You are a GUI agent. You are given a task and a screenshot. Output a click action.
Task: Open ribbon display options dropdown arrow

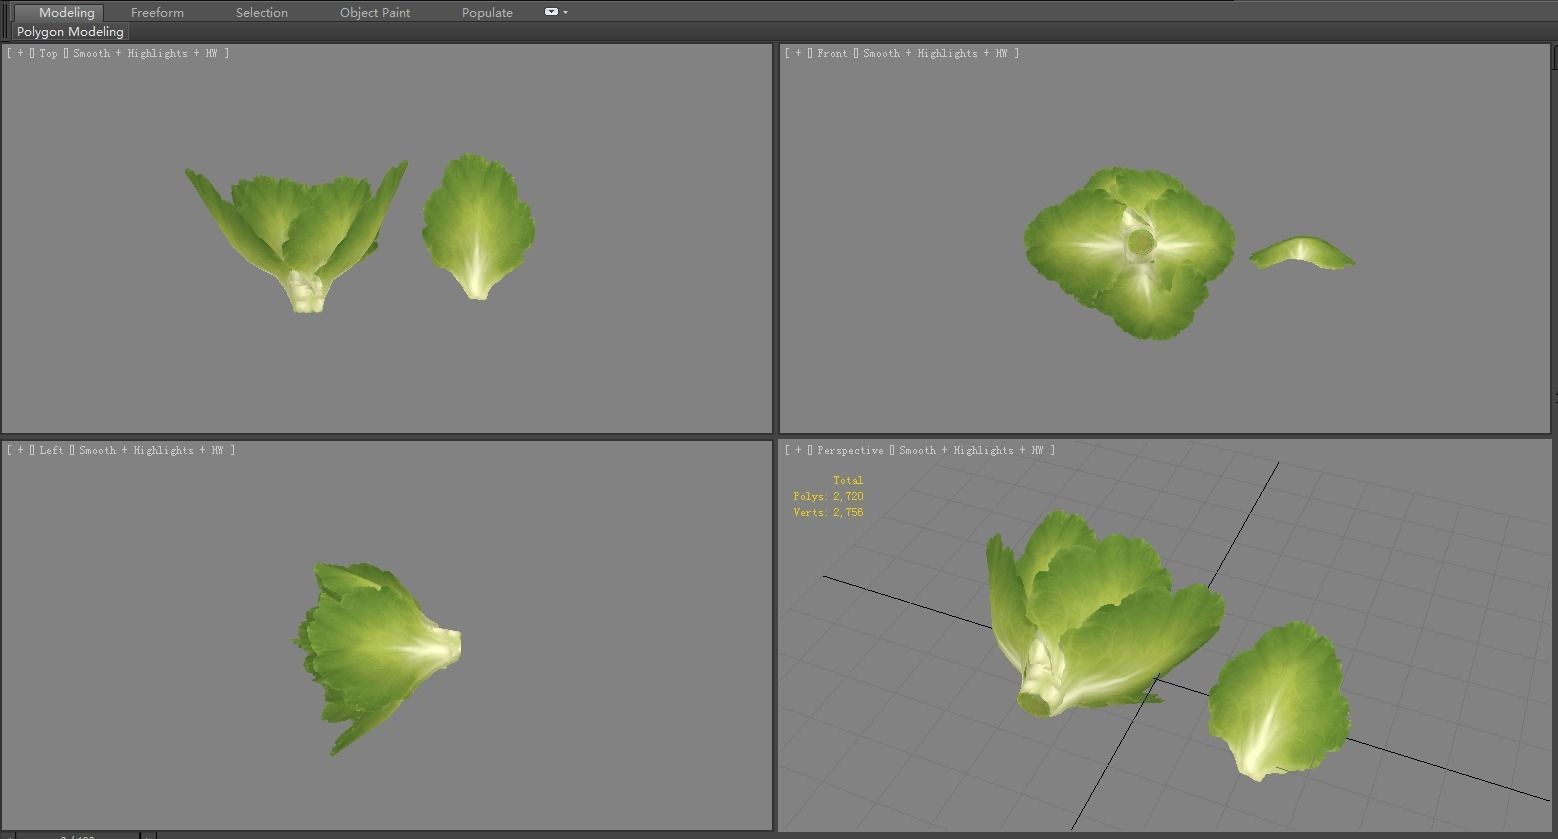click(566, 12)
